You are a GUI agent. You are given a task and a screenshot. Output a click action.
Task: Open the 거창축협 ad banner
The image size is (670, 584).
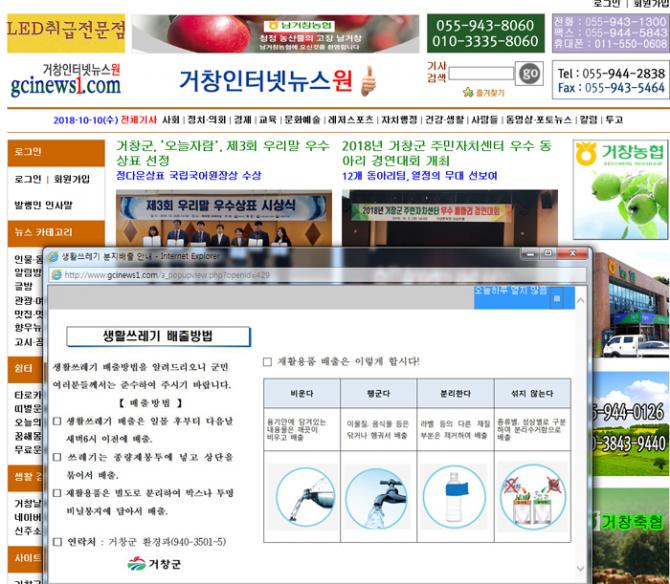click(631, 536)
